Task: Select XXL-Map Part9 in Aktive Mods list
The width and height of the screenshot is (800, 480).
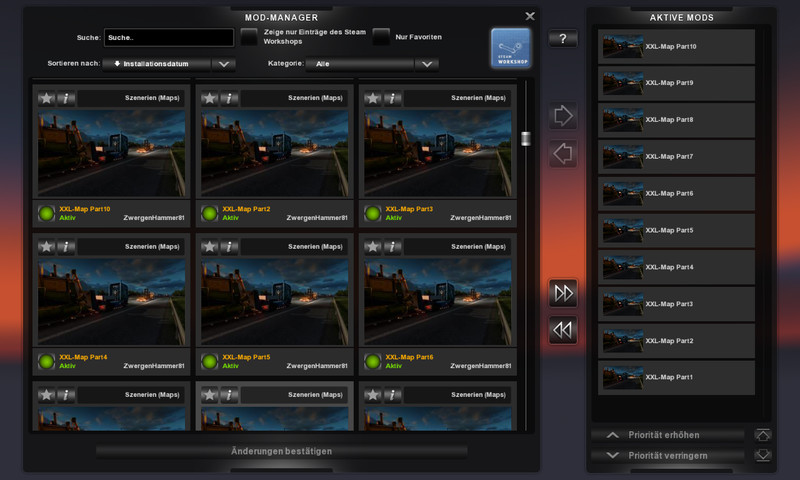Action: click(x=677, y=83)
